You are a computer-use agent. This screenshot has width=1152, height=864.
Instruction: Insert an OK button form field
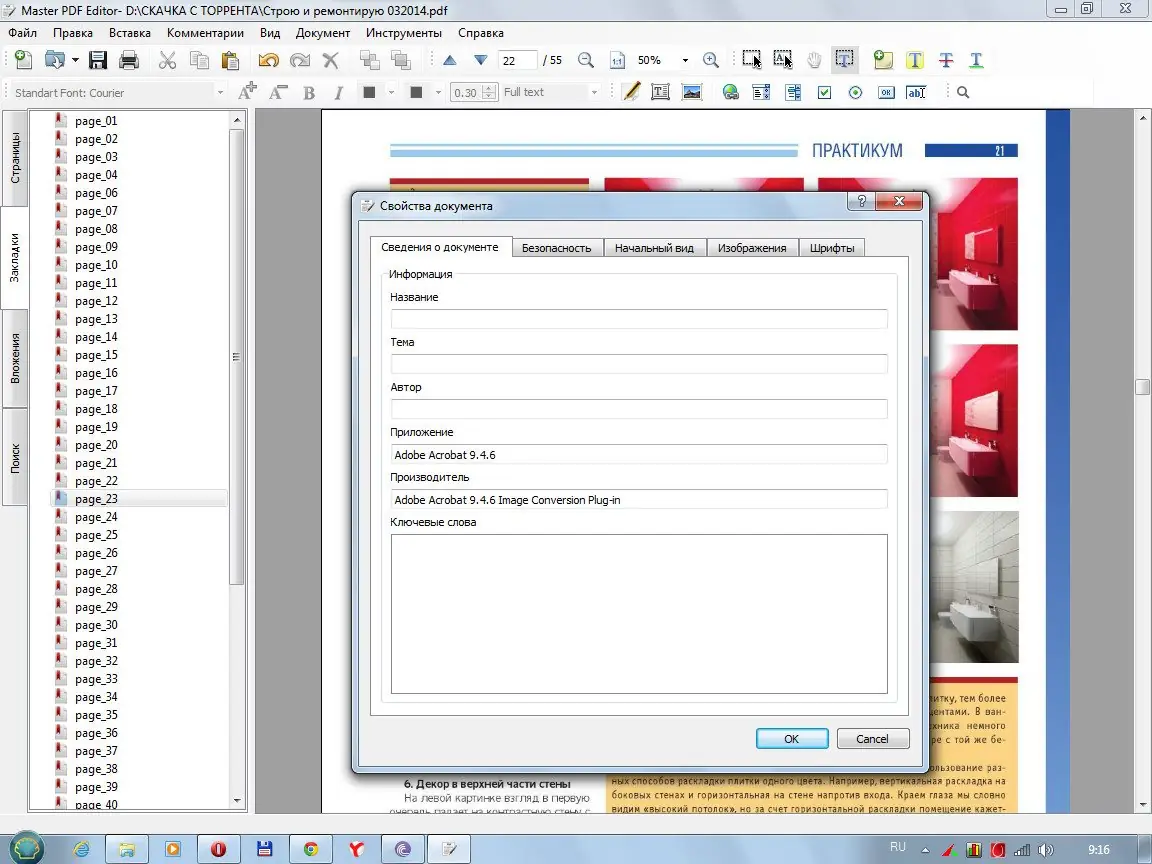[887, 93]
